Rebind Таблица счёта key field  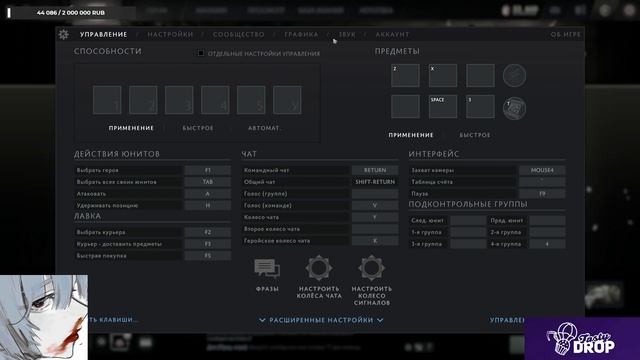click(542, 182)
